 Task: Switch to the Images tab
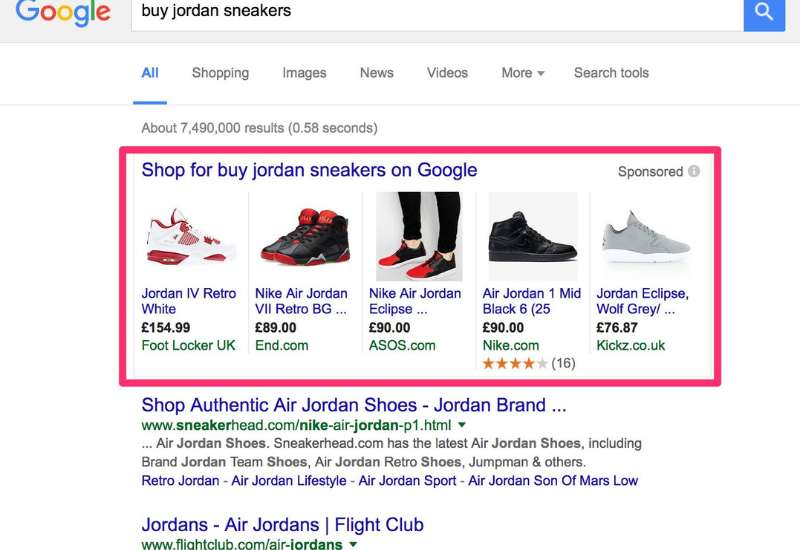click(305, 73)
